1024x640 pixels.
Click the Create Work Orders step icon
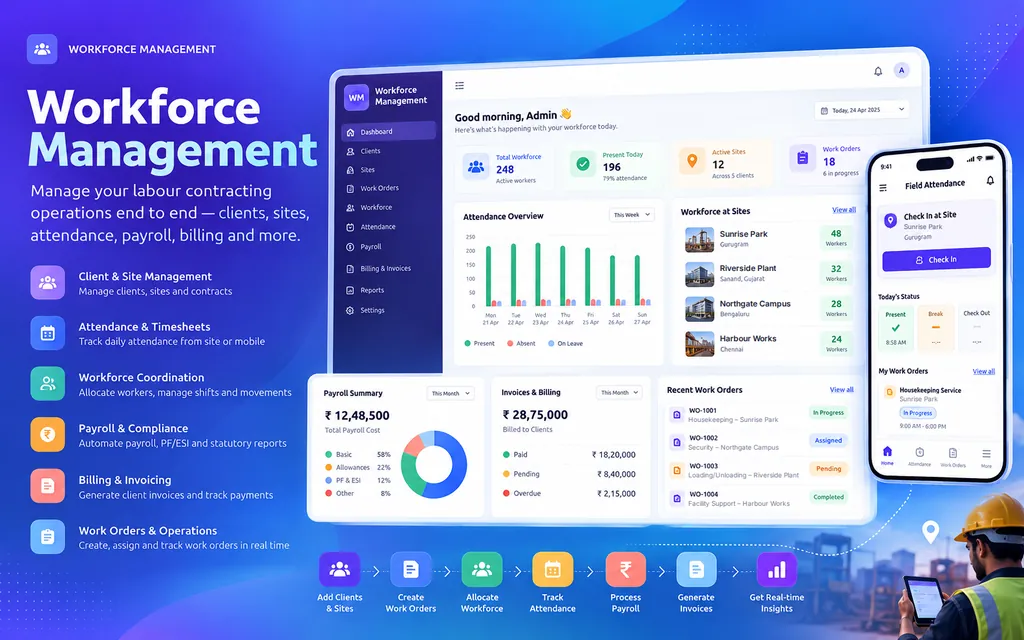[x=411, y=569]
